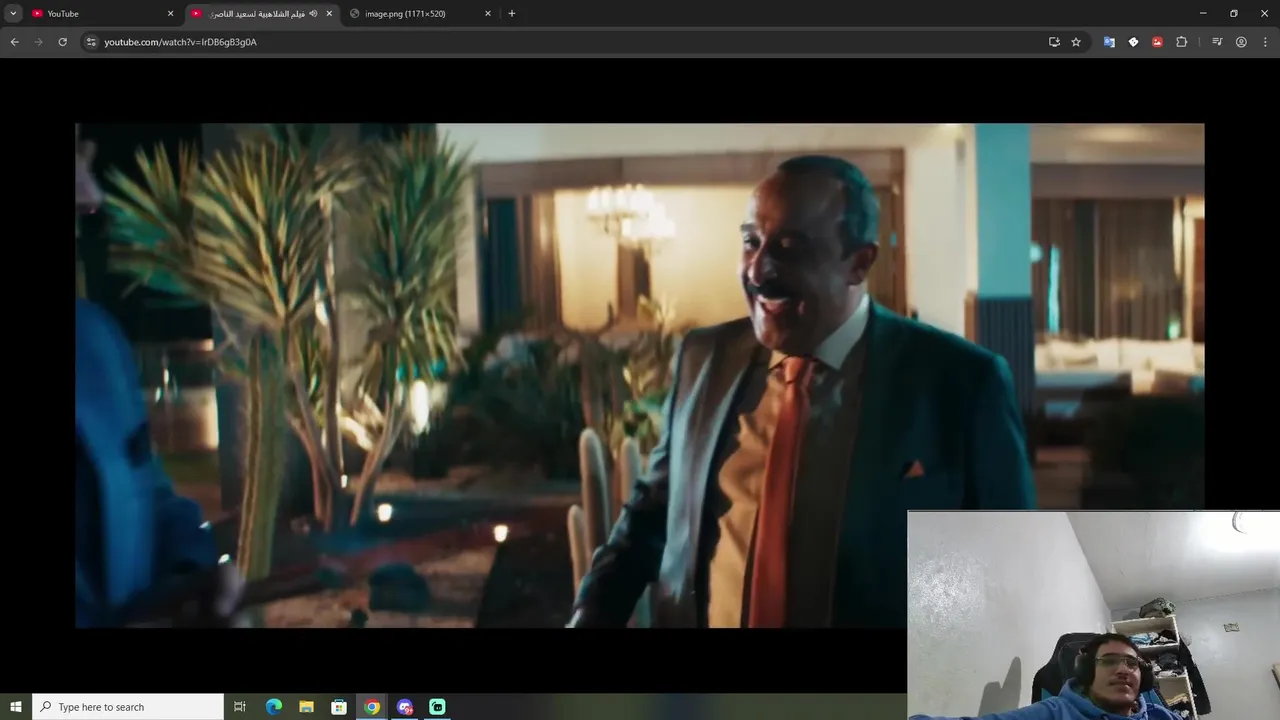Close the image.png tab
This screenshot has height=720, width=1280.
tap(488, 13)
